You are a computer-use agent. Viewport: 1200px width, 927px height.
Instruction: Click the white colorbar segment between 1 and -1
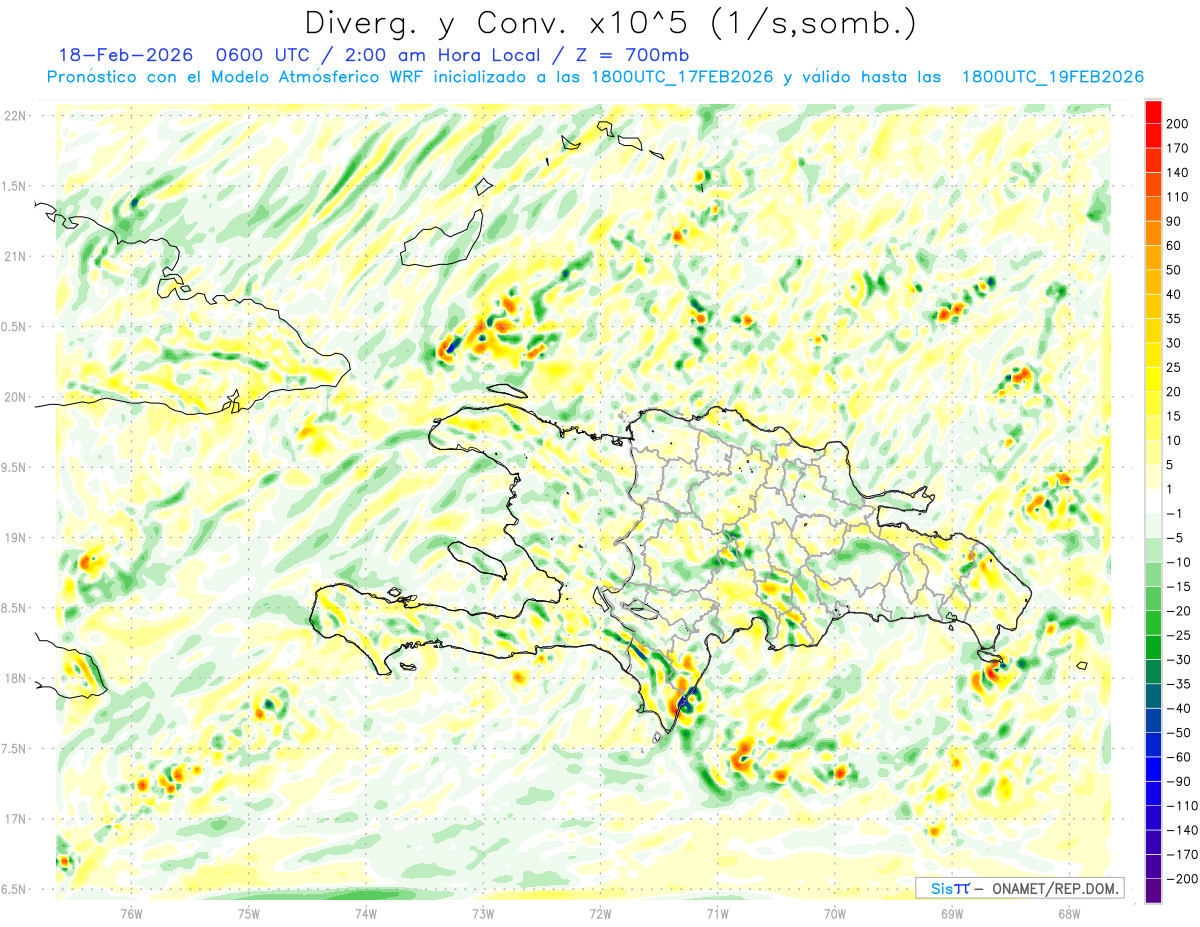pos(1153,502)
